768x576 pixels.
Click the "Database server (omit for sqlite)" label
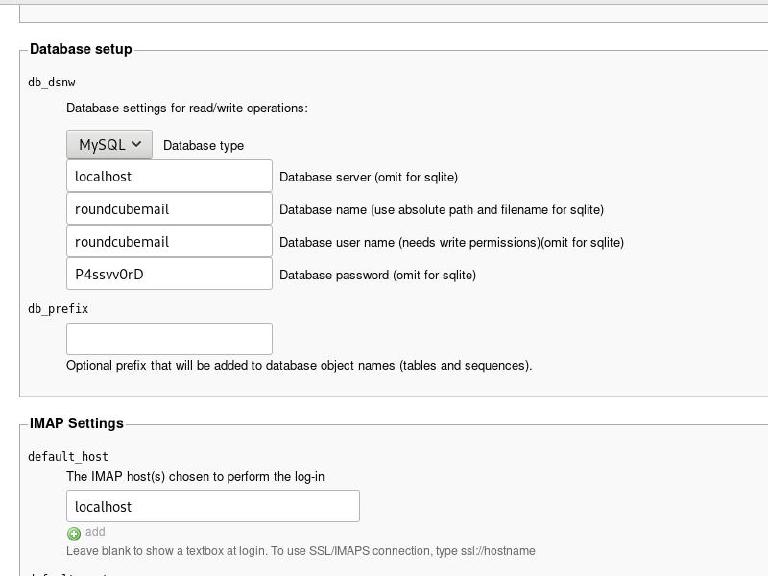tap(368, 177)
